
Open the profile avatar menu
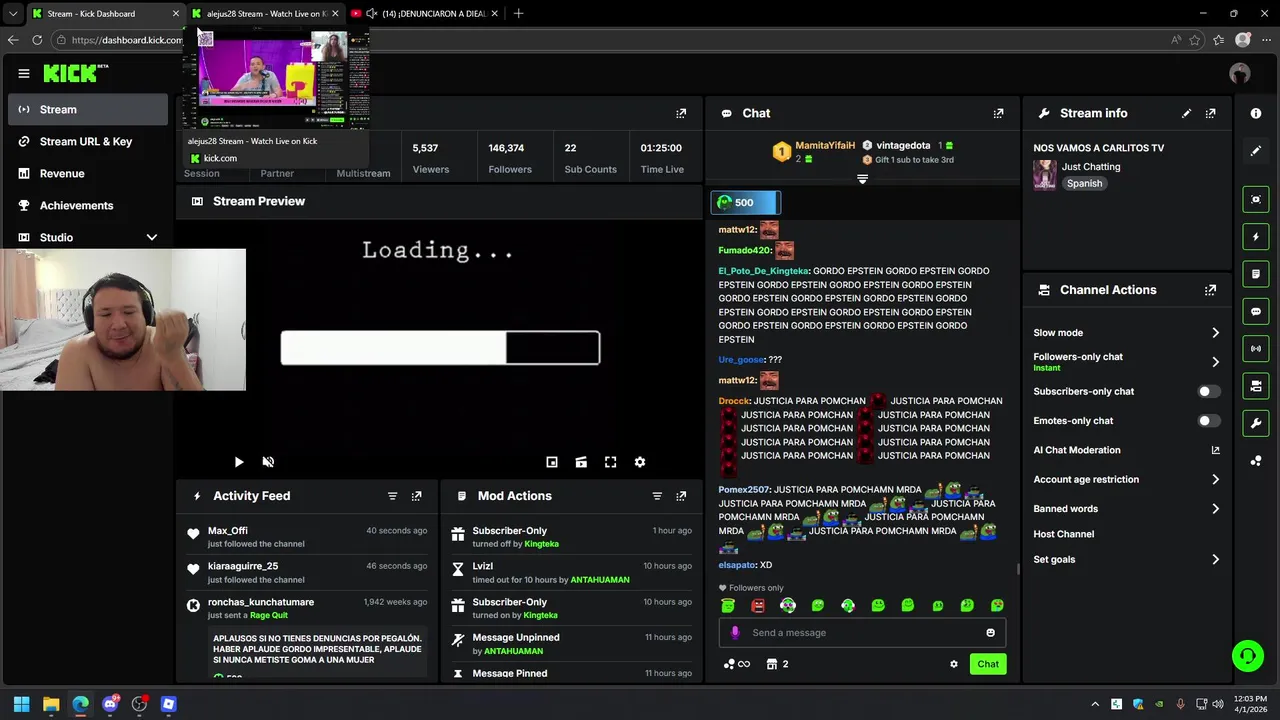click(1240, 74)
